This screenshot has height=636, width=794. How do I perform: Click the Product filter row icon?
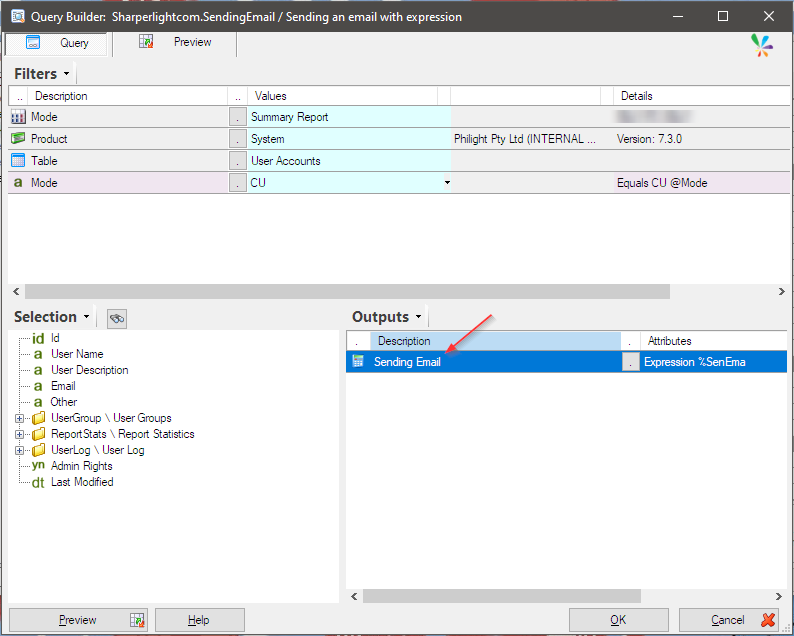pyautogui.click(x=18, y=138)
